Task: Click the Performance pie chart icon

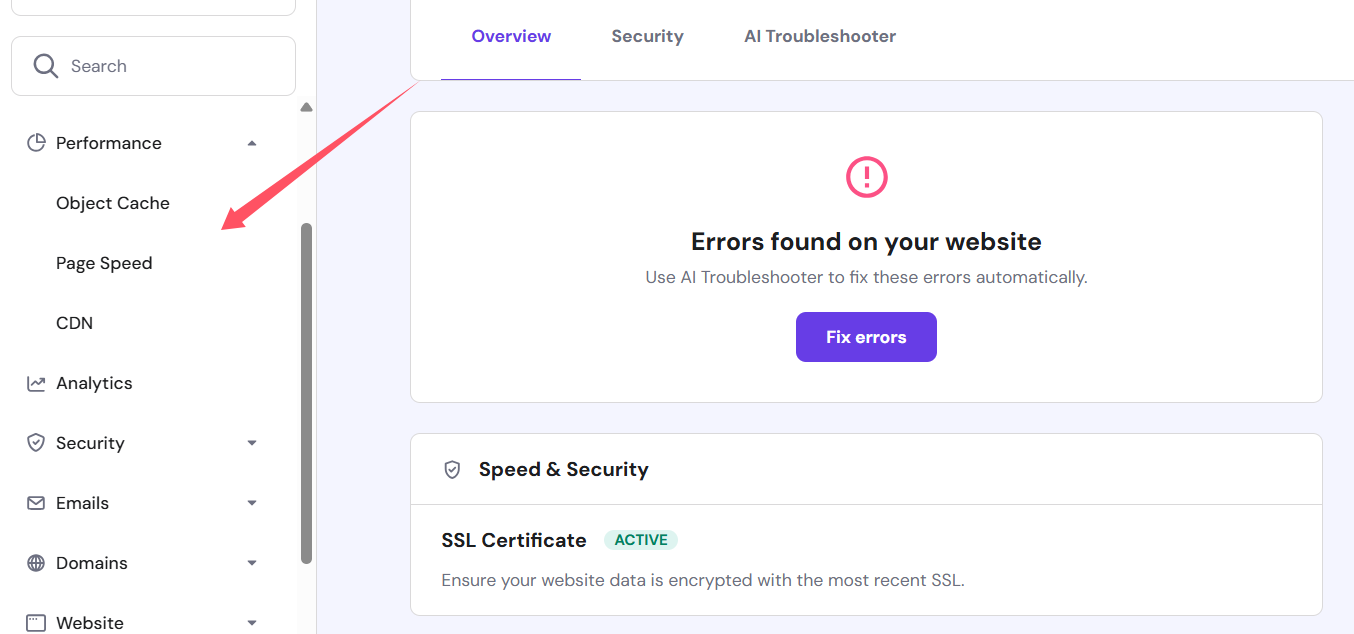Action: point(36,143)
